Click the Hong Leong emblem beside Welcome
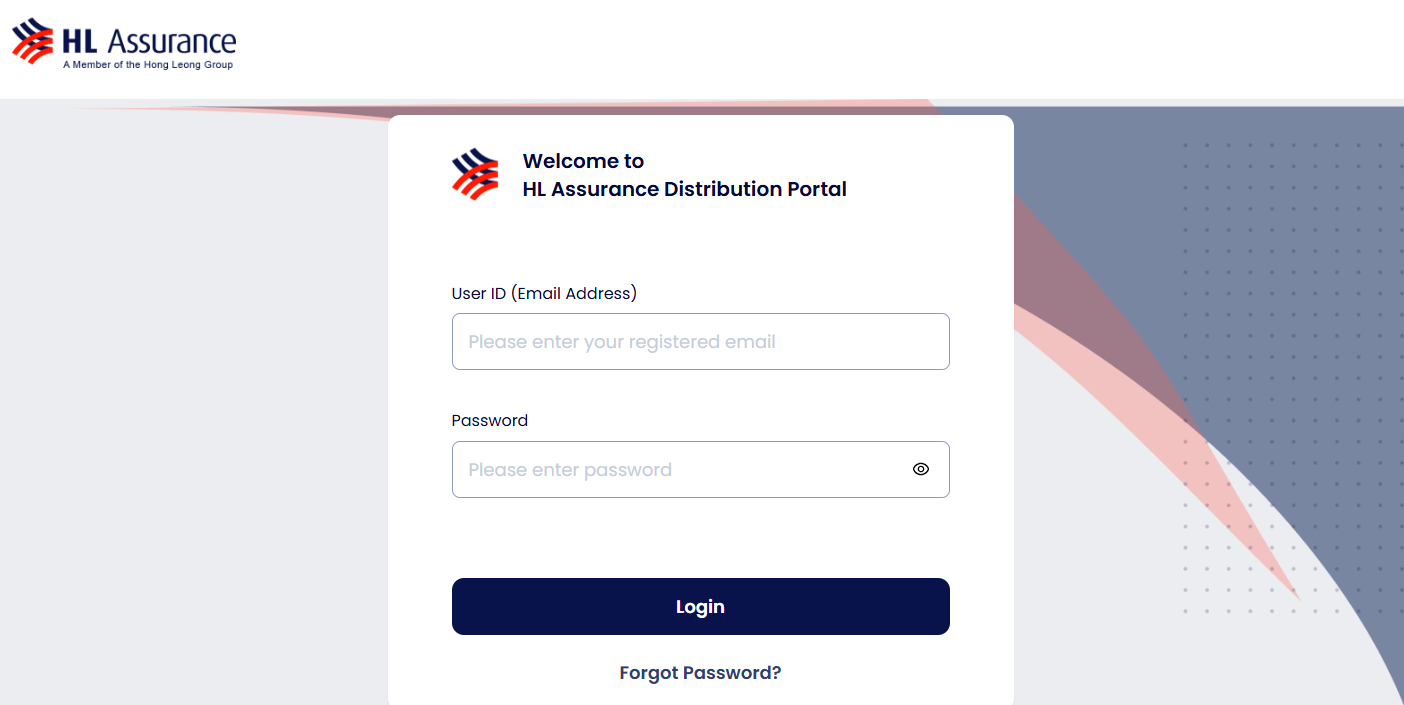 474,174
